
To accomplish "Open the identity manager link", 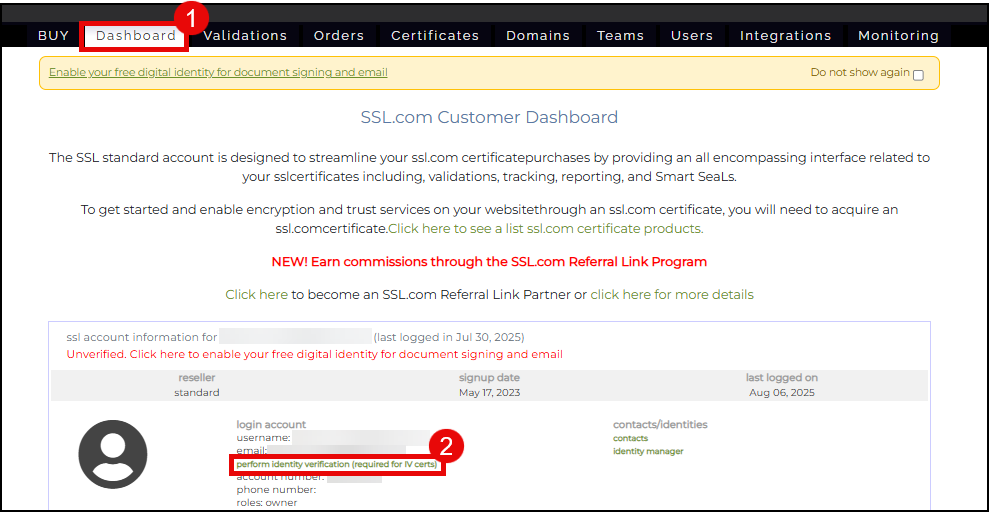I will click(x=648, y=452).
